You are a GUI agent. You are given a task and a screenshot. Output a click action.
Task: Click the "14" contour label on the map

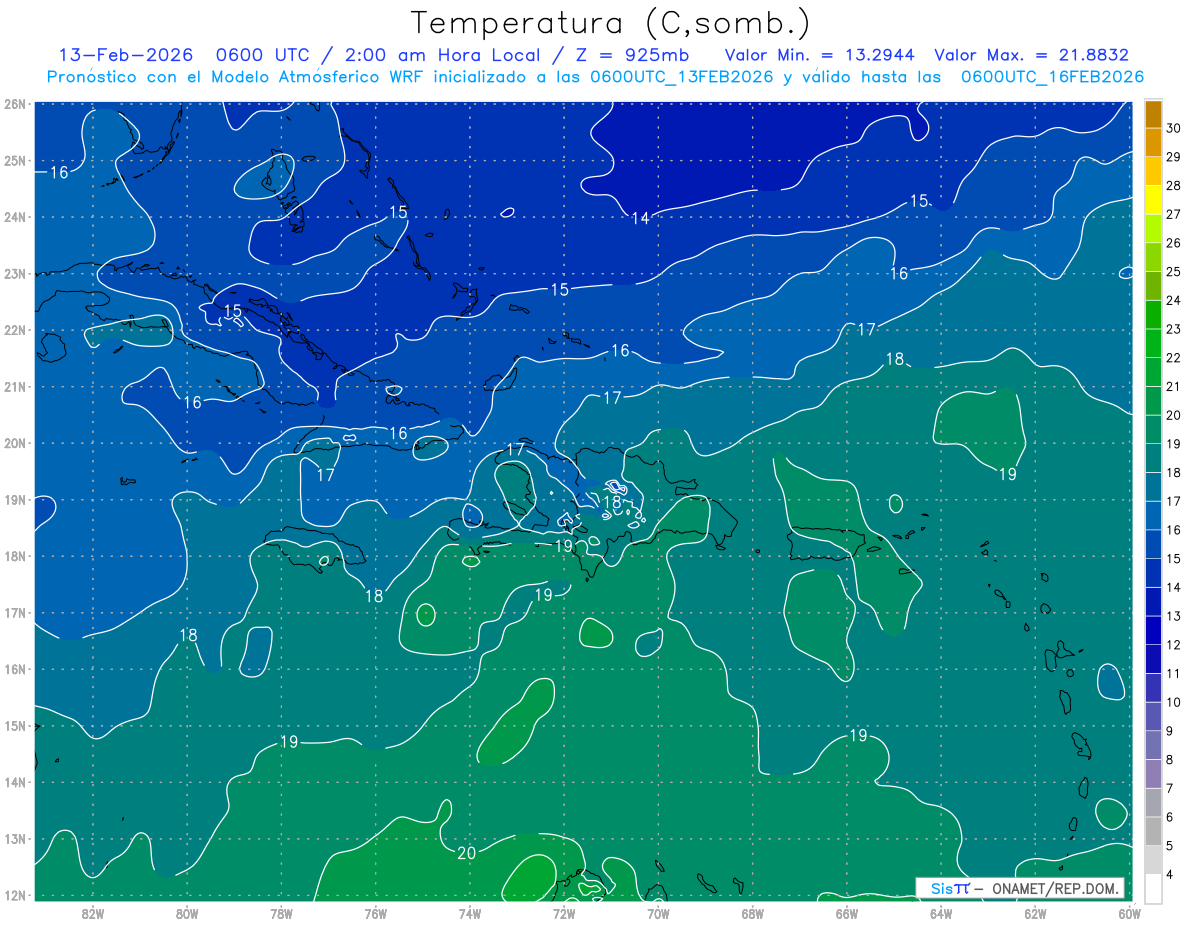tap(640, 218)
